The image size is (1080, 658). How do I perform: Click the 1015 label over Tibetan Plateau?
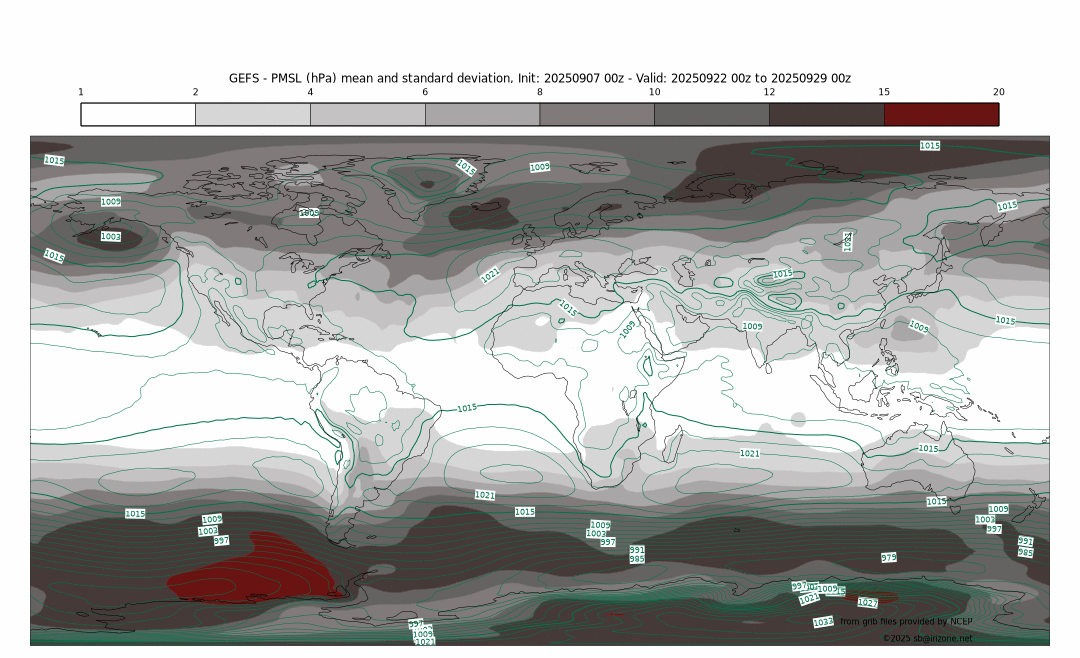pos(782,273)
